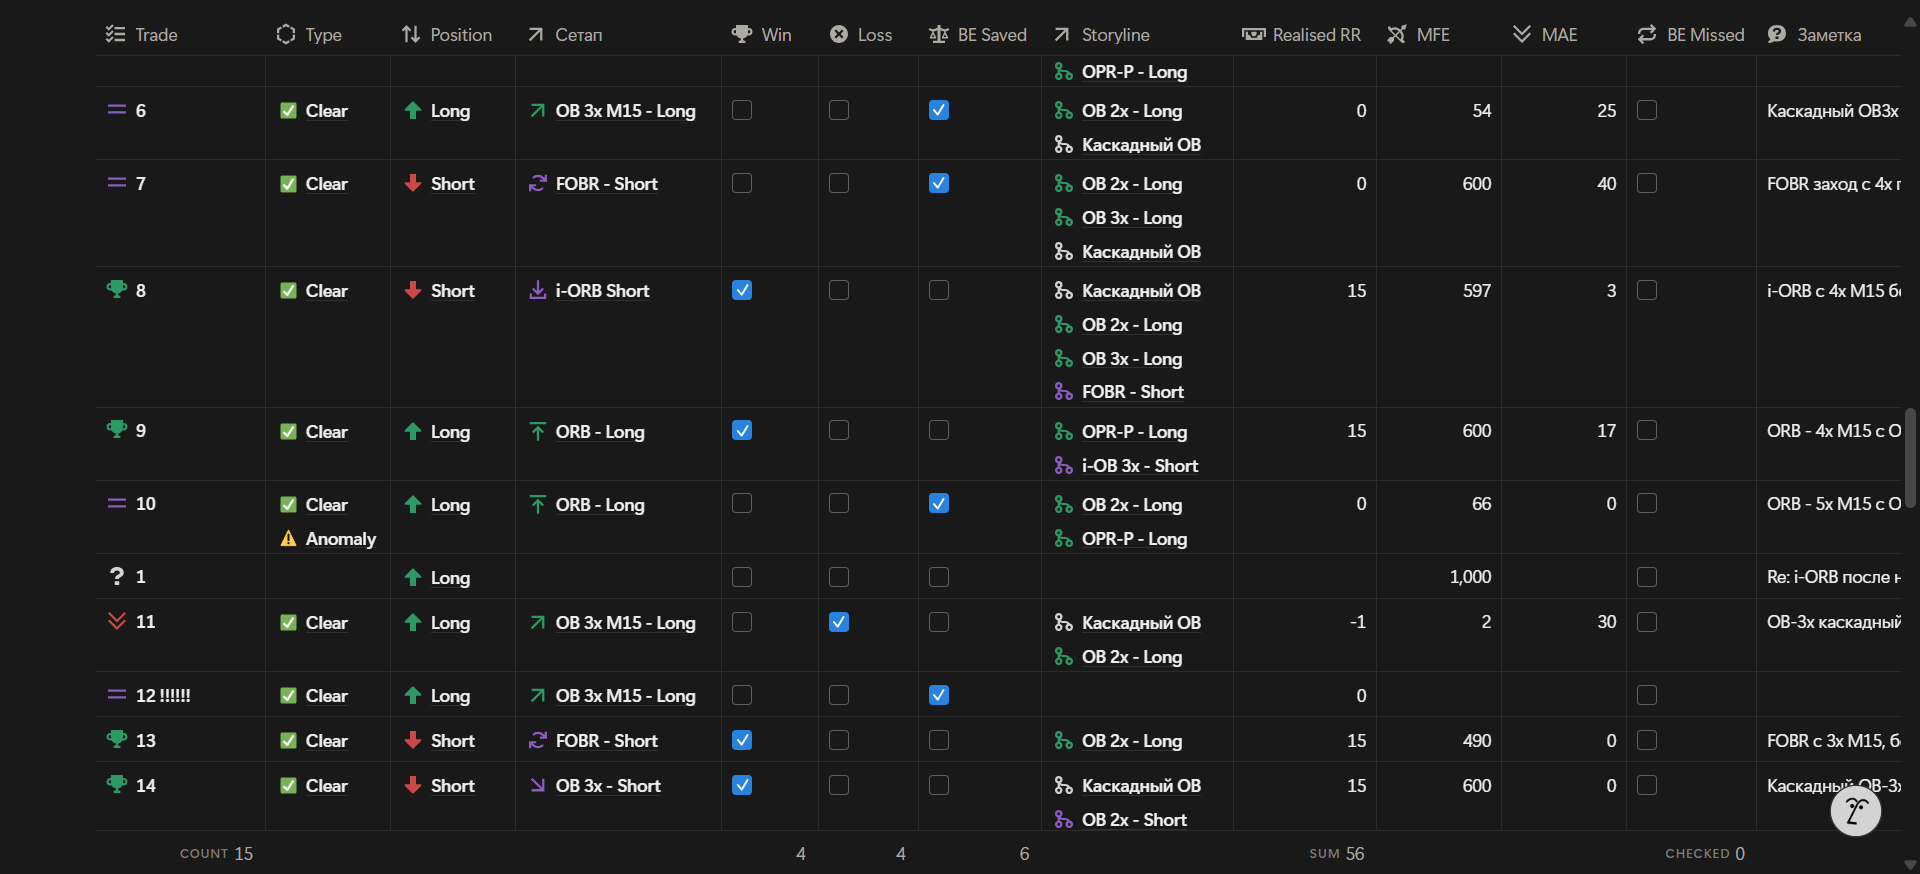Open the floating assistant face button
This screenshot has width=1920, height=874.
[x=1856, y=811]
